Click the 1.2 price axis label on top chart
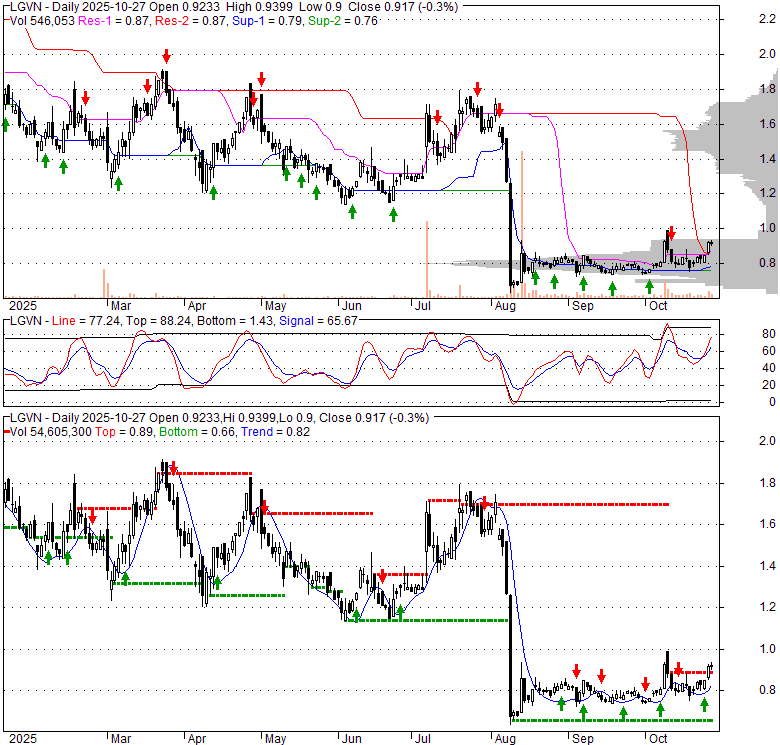 (x=767, y=193)
